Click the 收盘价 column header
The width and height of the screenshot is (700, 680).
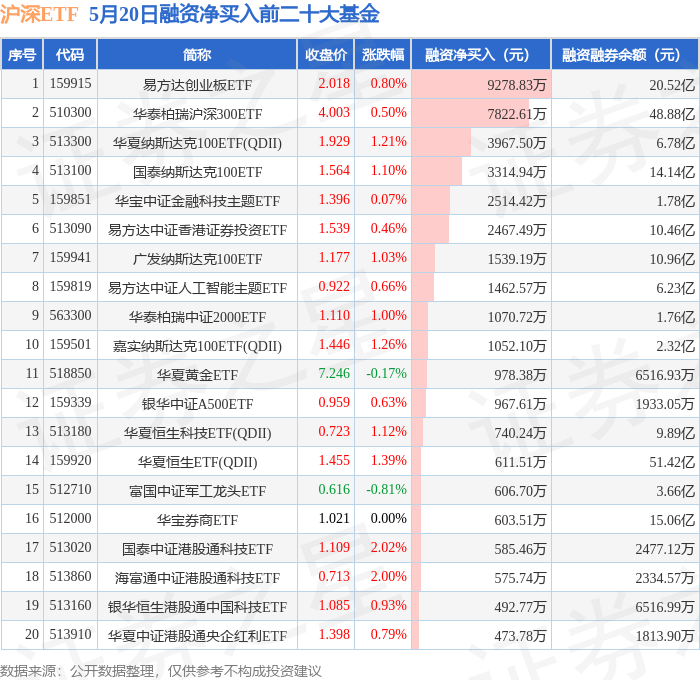pyautogui.click(x=326, y=54)
